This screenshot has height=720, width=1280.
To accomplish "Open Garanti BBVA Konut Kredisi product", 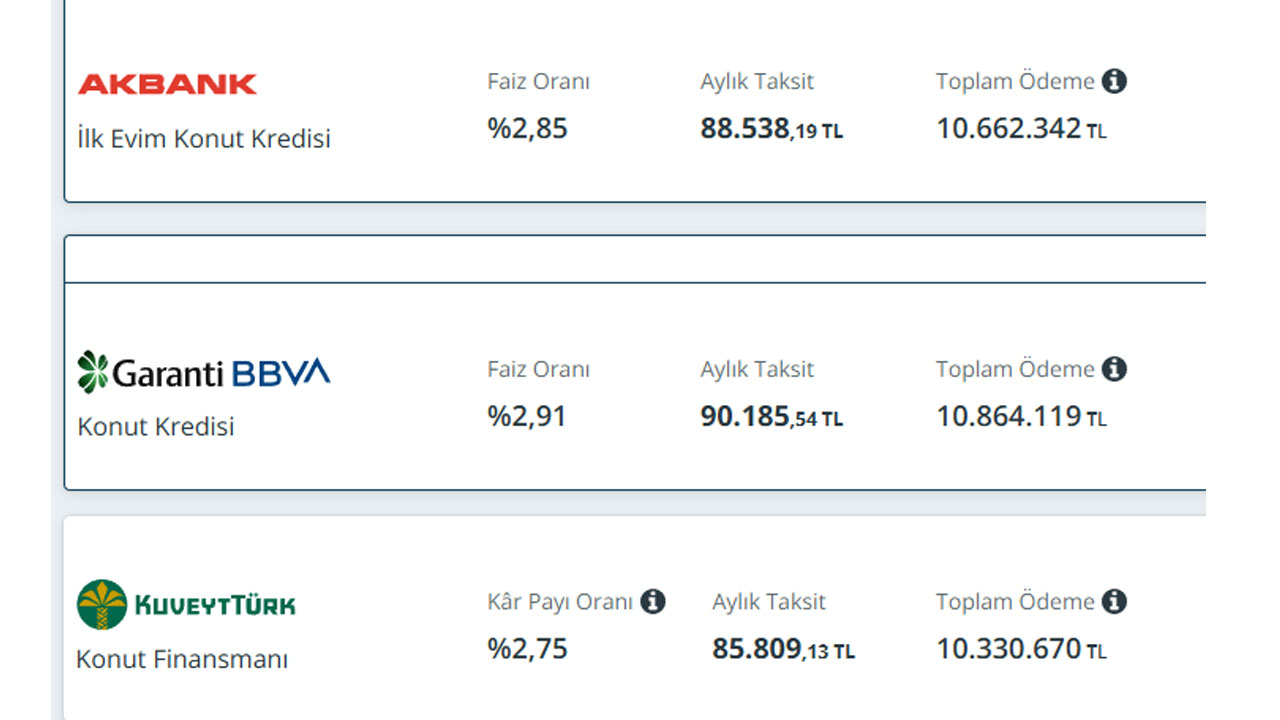I will click(x=156, y=427).
